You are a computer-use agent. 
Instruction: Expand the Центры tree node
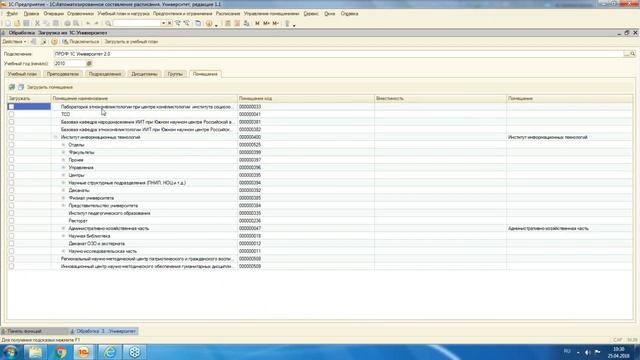tap(63, 175)
